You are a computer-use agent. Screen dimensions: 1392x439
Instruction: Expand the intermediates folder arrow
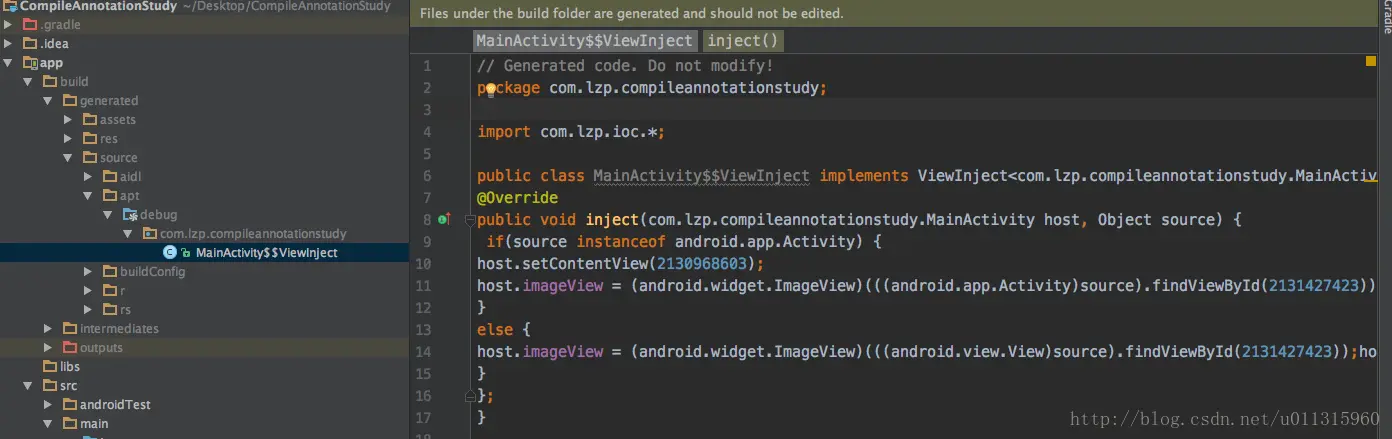47,328
